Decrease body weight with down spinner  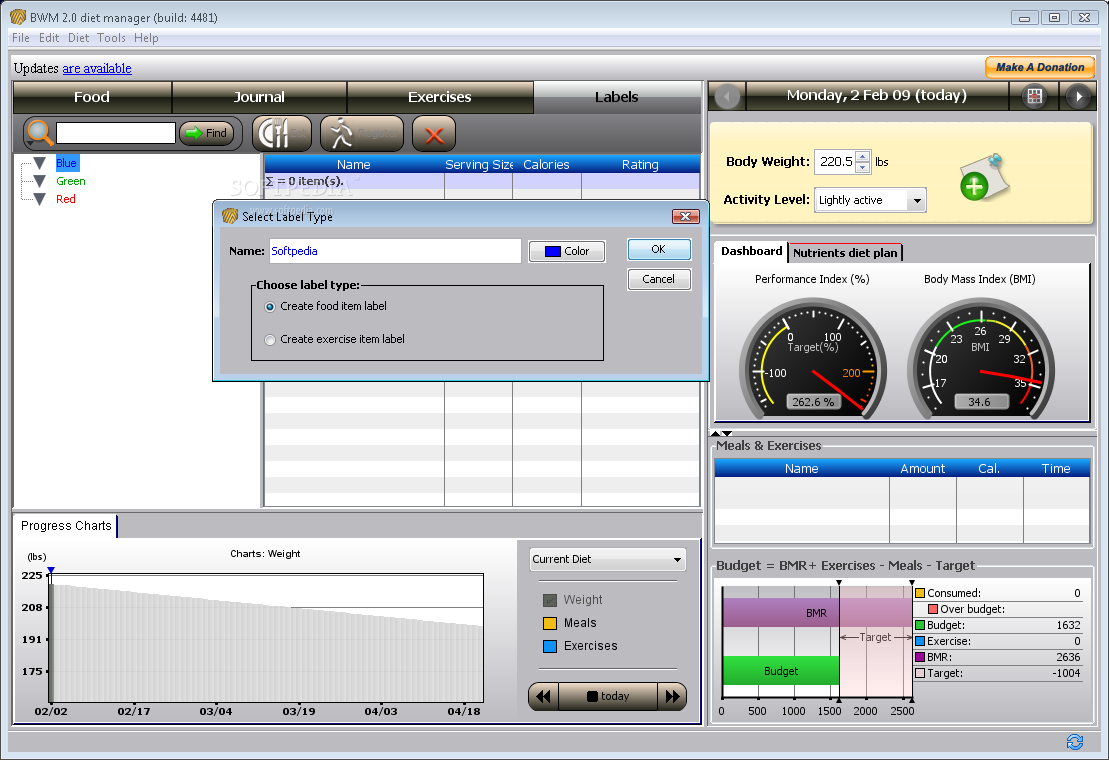862,168
